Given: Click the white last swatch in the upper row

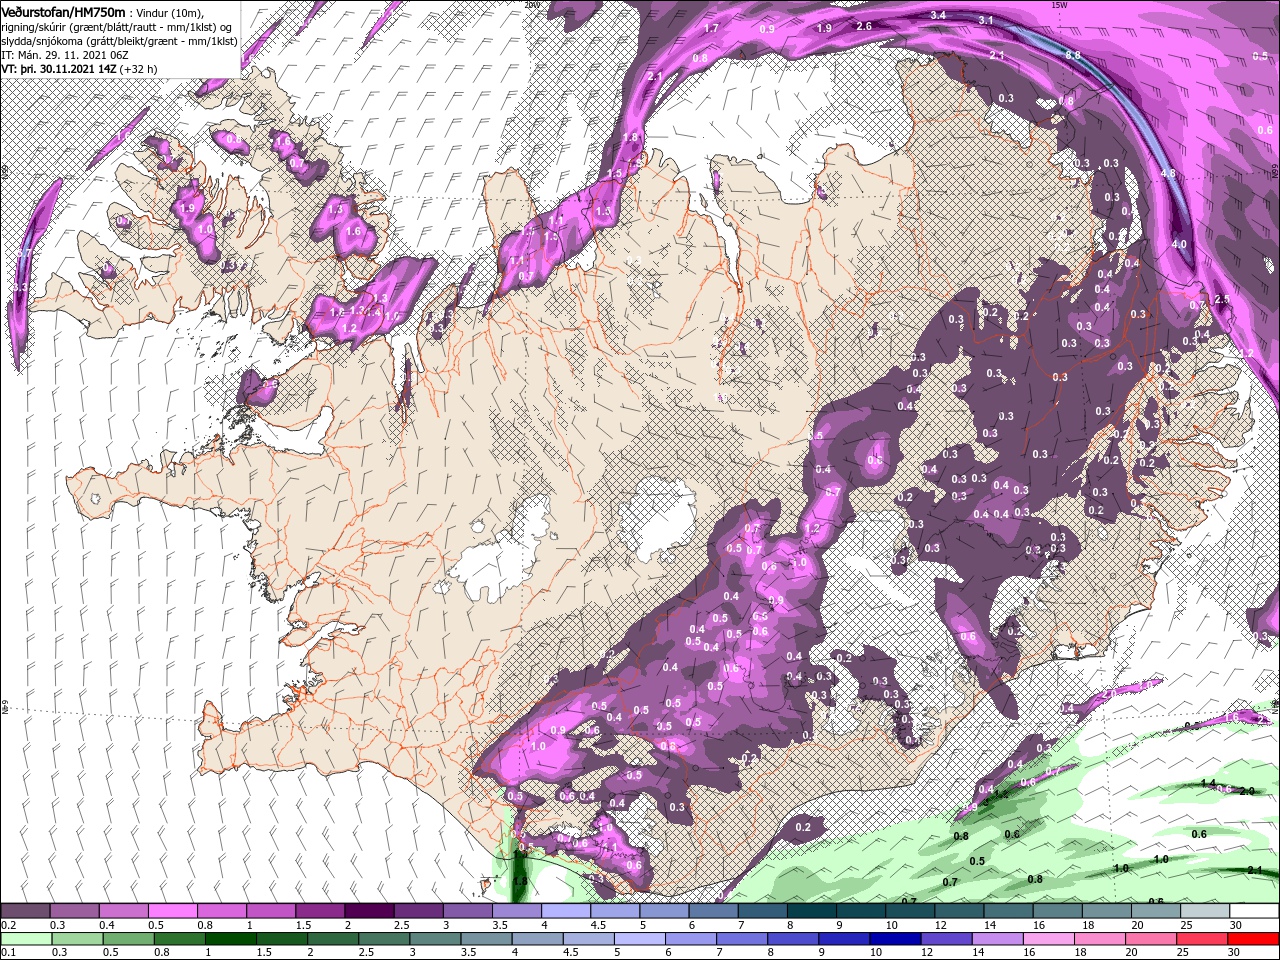Looking at the screenshot, I should tap(1255, 911).
